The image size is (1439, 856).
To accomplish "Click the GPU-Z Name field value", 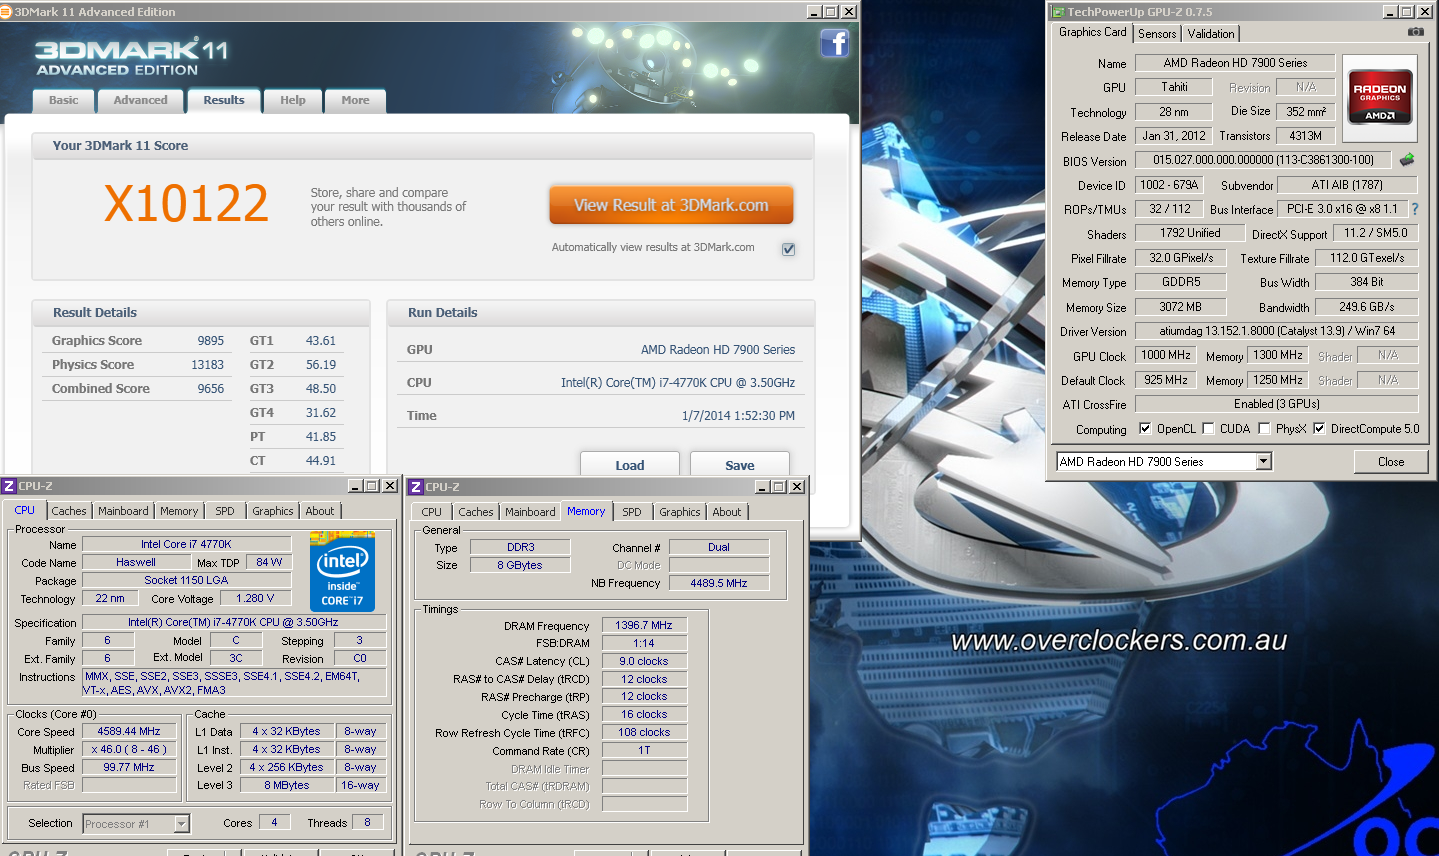I will [1235, 63].
